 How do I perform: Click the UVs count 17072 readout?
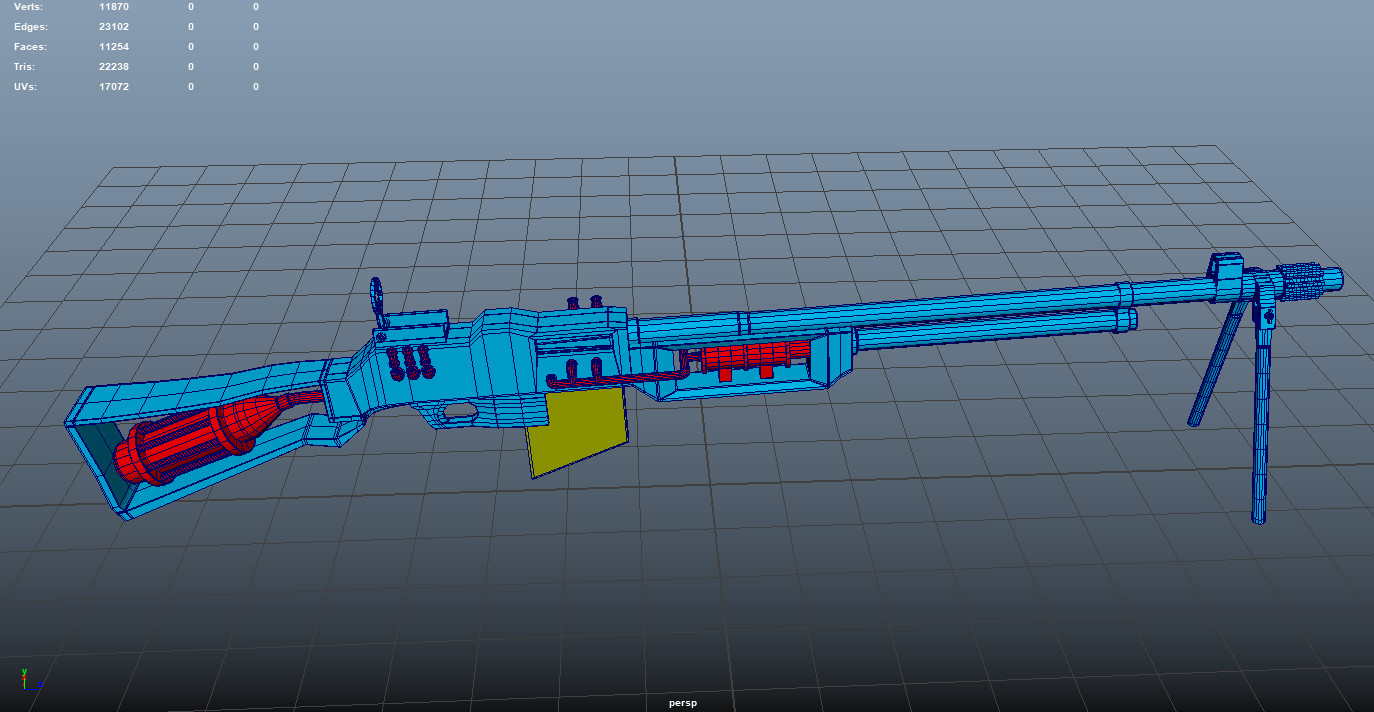tap(112, 86)
